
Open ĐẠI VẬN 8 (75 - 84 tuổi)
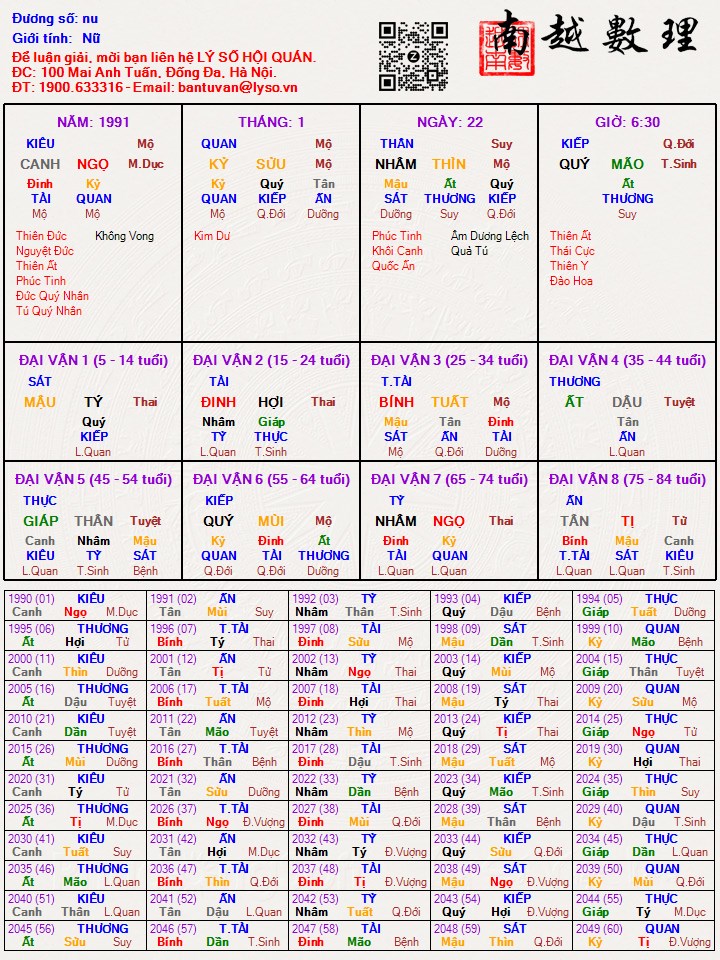pyautogui.click(x=627, y=479)
